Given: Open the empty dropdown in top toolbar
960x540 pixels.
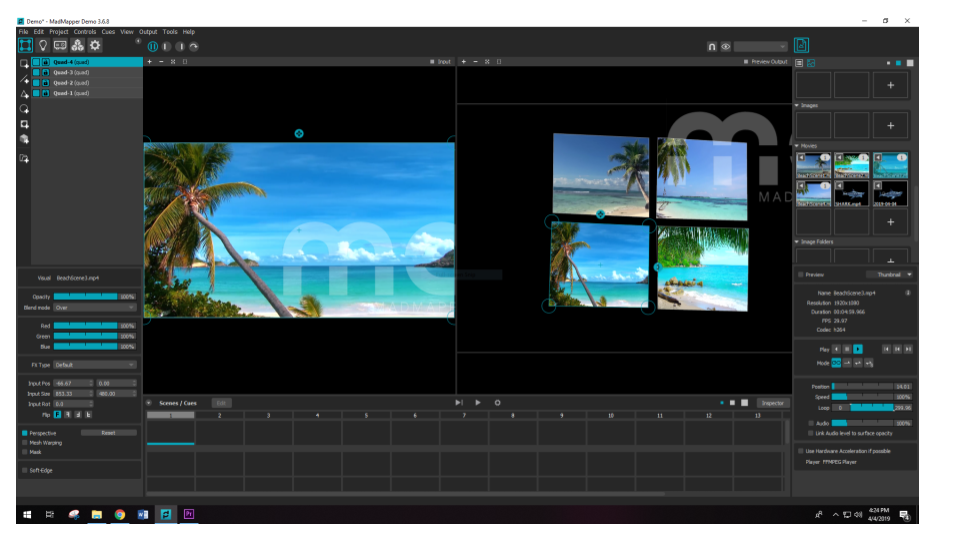Looking at the screenshot, I should click(x=760, y=47).
